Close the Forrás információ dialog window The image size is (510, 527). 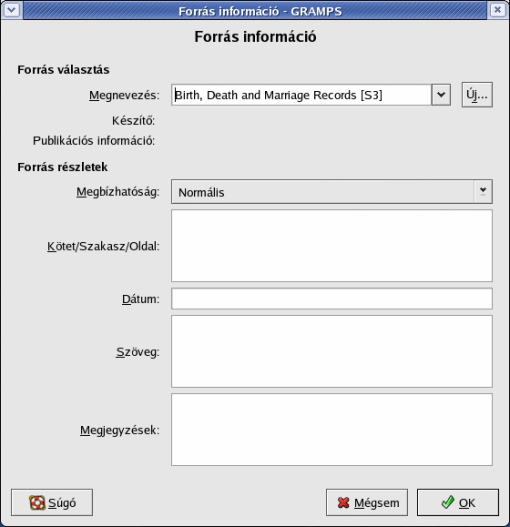click(498, 10)
